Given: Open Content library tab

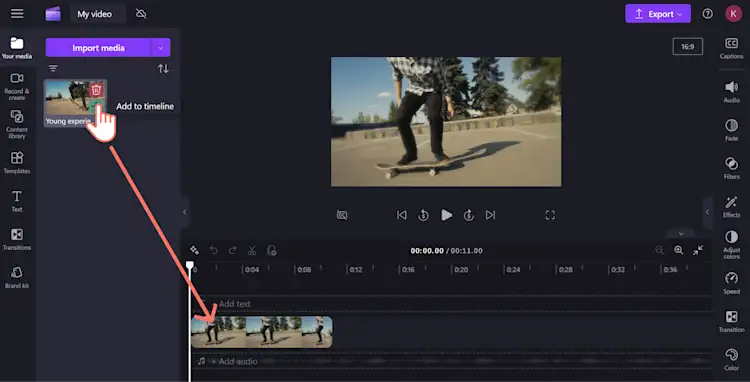Looking at the screenshot, I should (17, 124).
